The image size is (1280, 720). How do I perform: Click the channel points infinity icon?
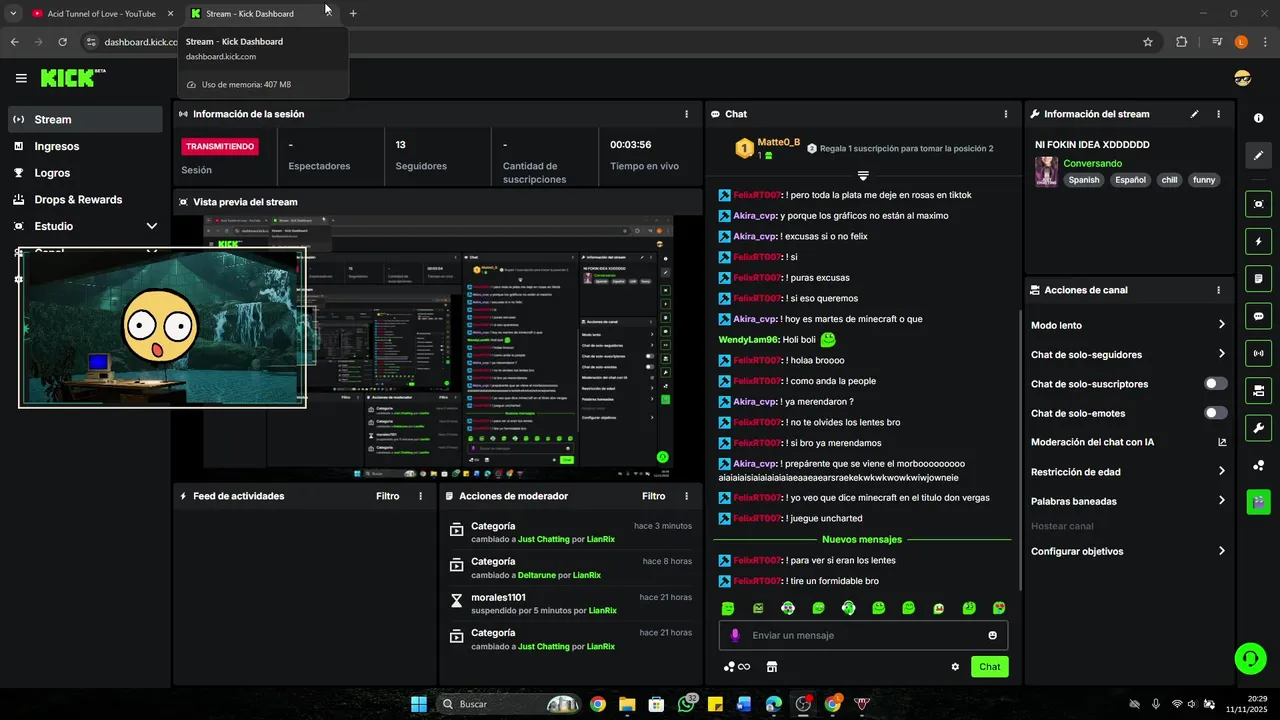tap(737, 667)
